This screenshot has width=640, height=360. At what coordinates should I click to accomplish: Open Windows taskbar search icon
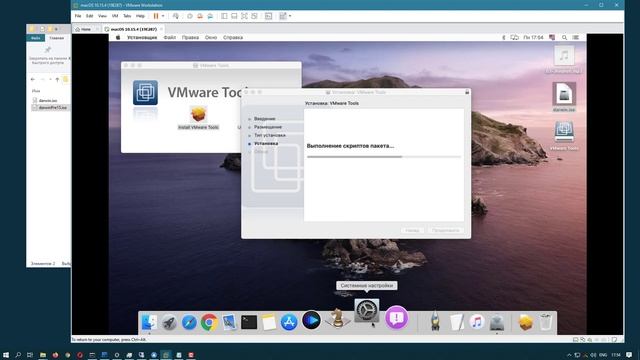tap(18, 355)
